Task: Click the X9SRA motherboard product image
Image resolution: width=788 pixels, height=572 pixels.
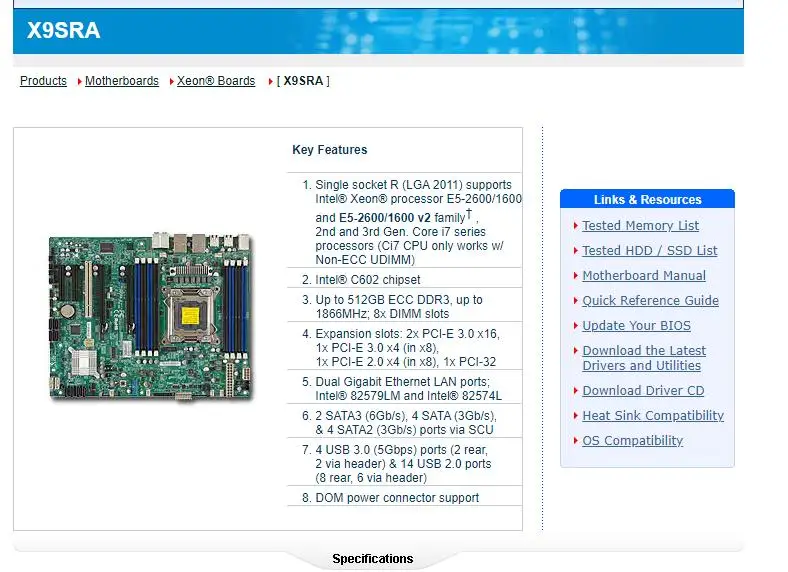Action: (x=151, y=316)
